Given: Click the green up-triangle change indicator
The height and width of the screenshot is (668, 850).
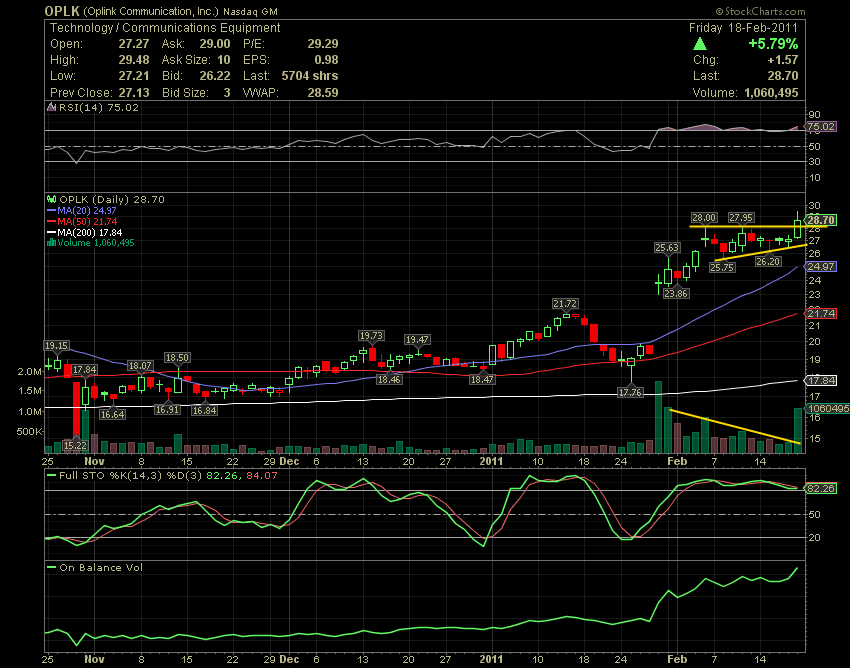Looking at the screenshot, I should [700, 44].
